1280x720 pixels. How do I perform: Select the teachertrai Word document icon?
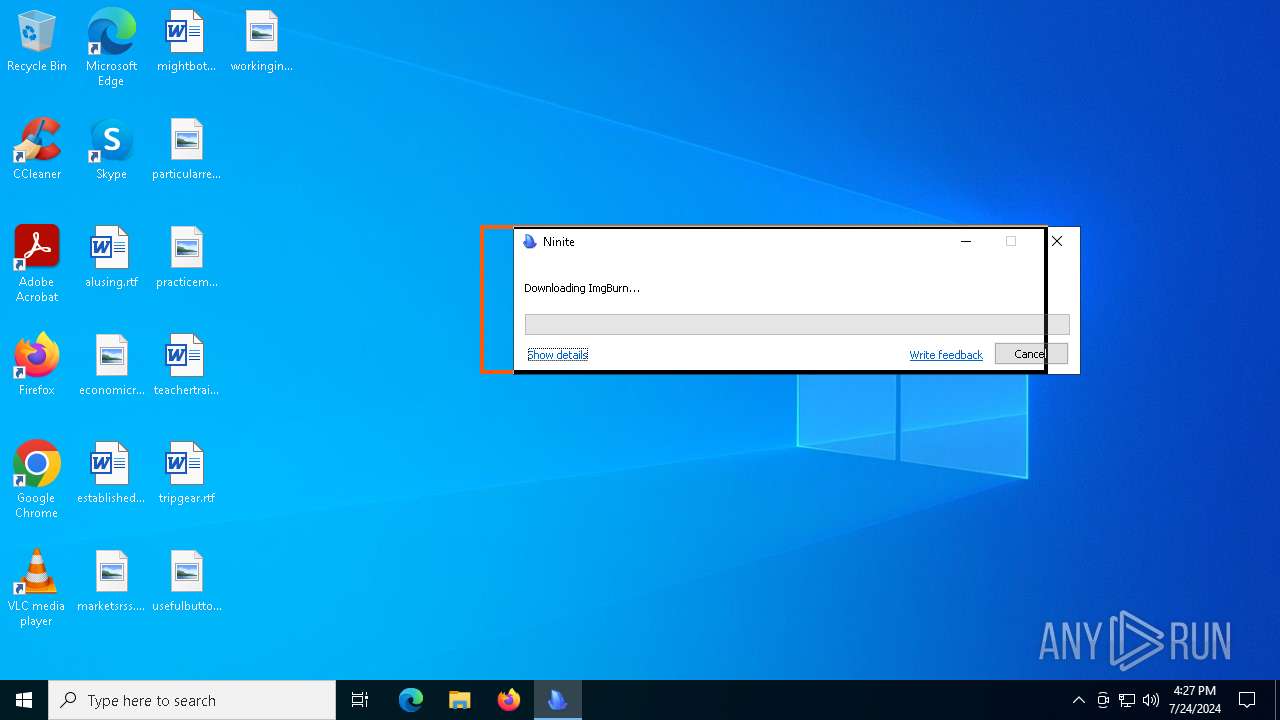(186, 366)
